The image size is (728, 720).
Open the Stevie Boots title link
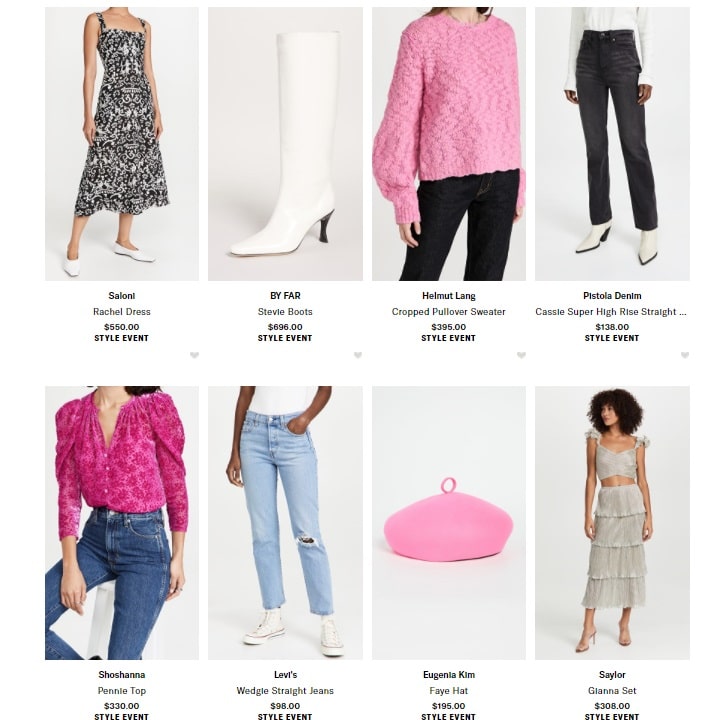pyautogui.click(x=285, y=312)
